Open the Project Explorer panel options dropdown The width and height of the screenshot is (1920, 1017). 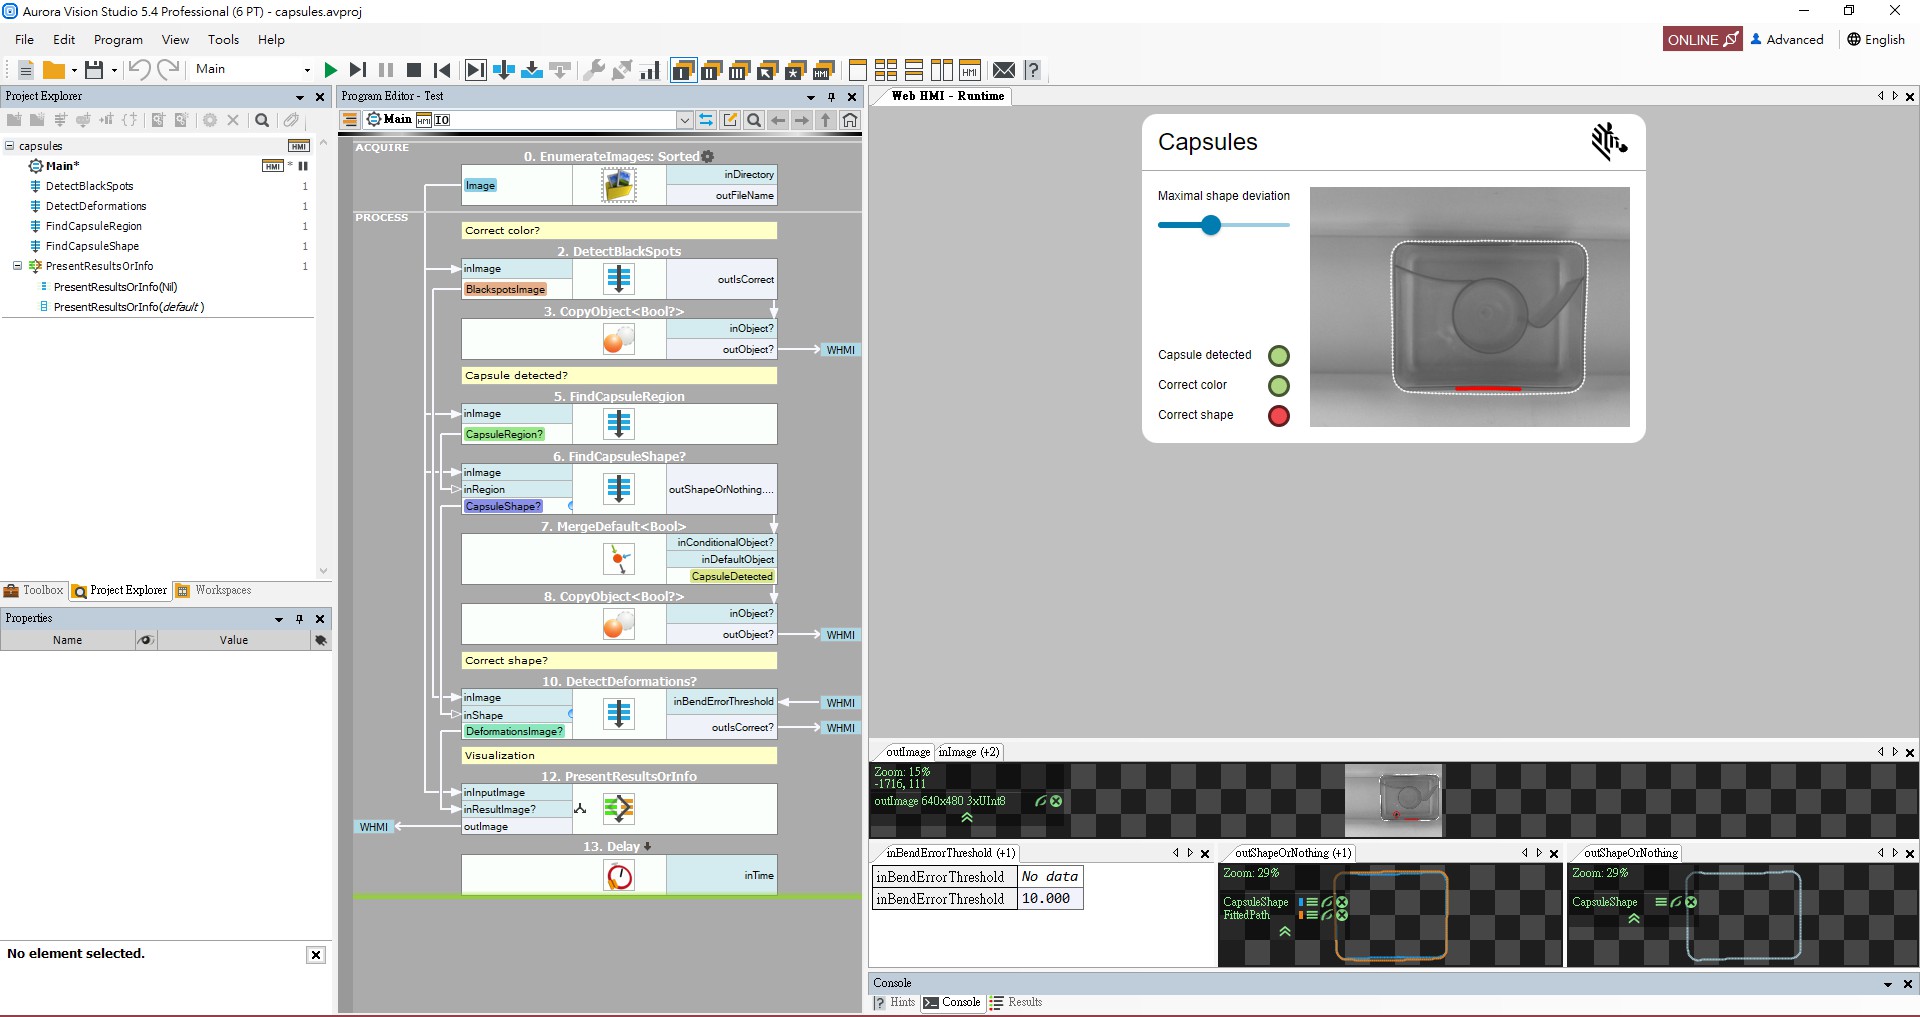coord(299,97)
